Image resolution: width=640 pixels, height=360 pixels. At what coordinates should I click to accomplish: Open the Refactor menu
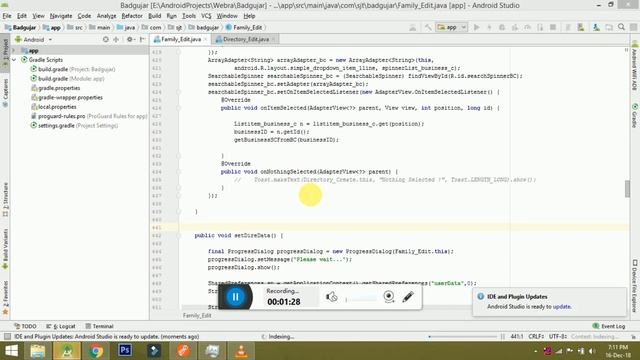132,16
